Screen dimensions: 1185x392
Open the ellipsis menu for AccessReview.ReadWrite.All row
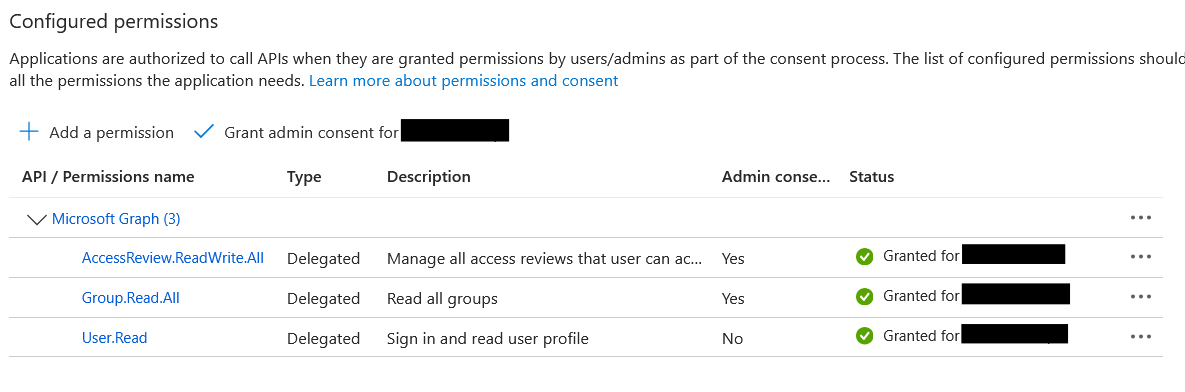[x=1140, y=257]
